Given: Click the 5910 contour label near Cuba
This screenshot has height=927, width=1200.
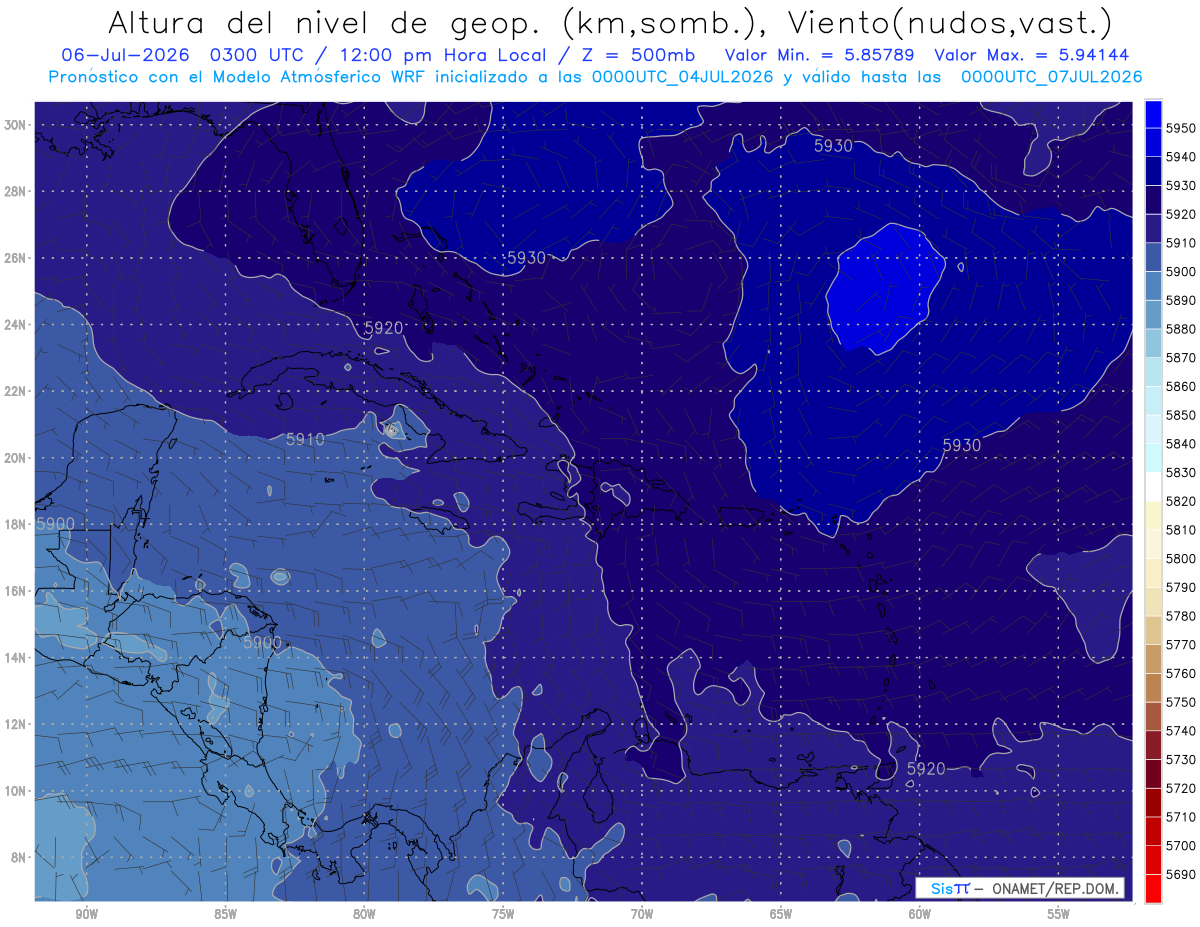Looking at the screenshot, I should [305, 439].
